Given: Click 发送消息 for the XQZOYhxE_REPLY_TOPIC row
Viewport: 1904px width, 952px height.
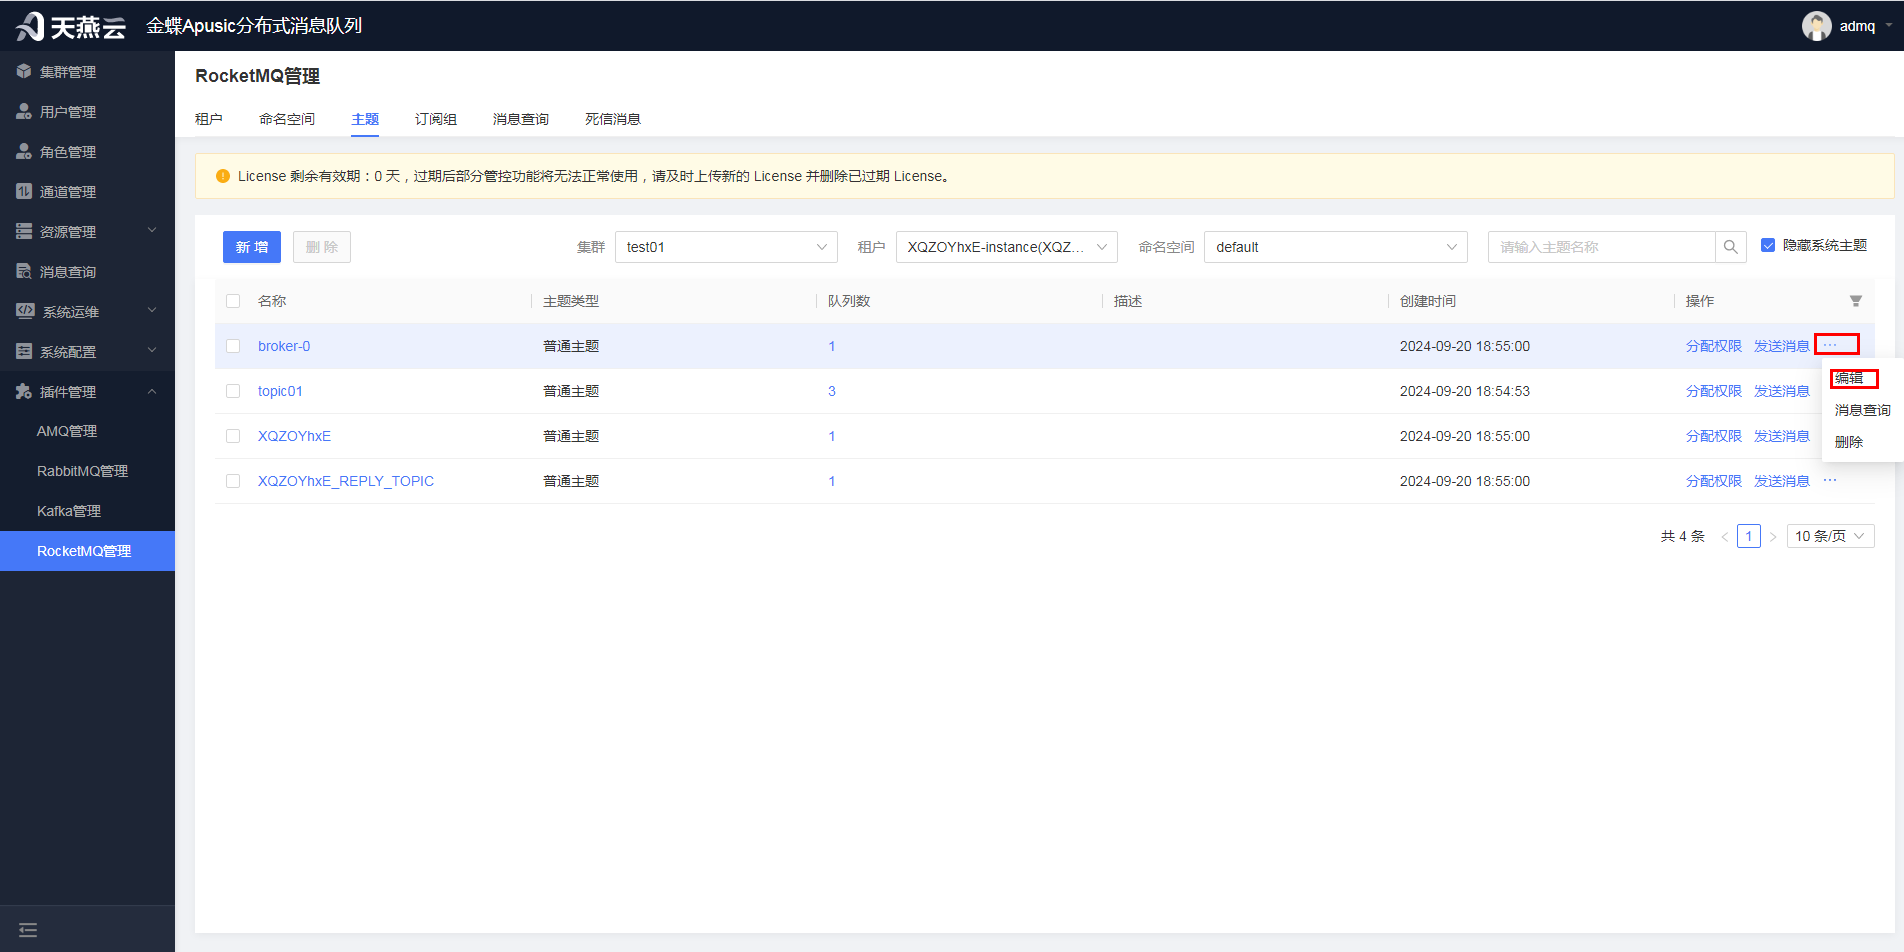Looking at the screenshot, I should pos(1782,481).
